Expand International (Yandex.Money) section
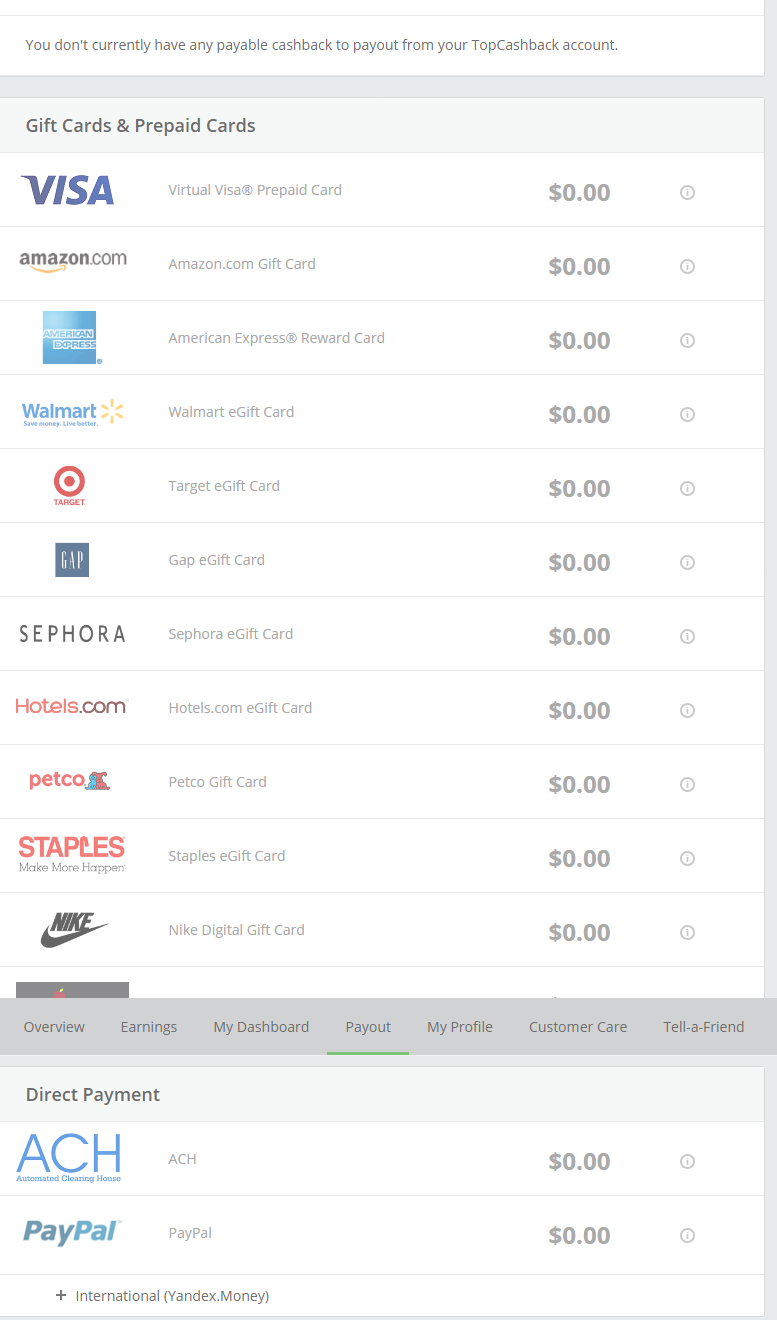This screenshot has width=777, height=1320. 163,1296
